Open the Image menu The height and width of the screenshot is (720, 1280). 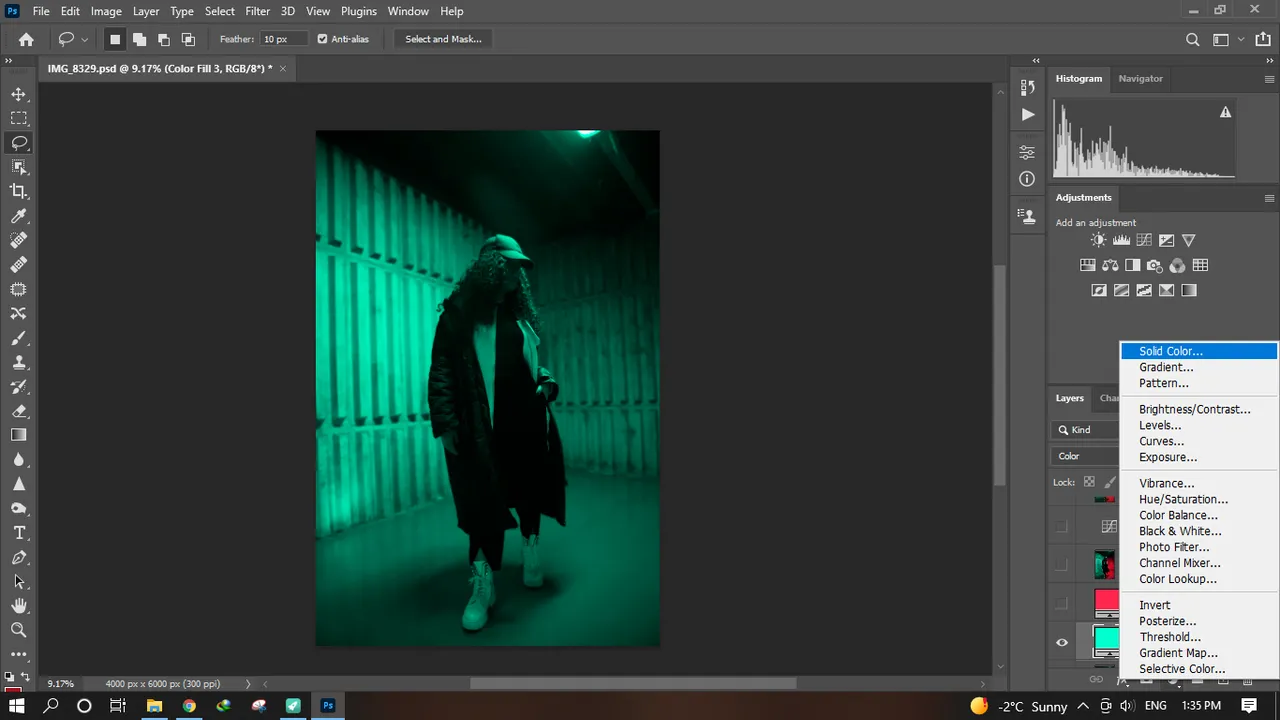[x=106, y=11]
